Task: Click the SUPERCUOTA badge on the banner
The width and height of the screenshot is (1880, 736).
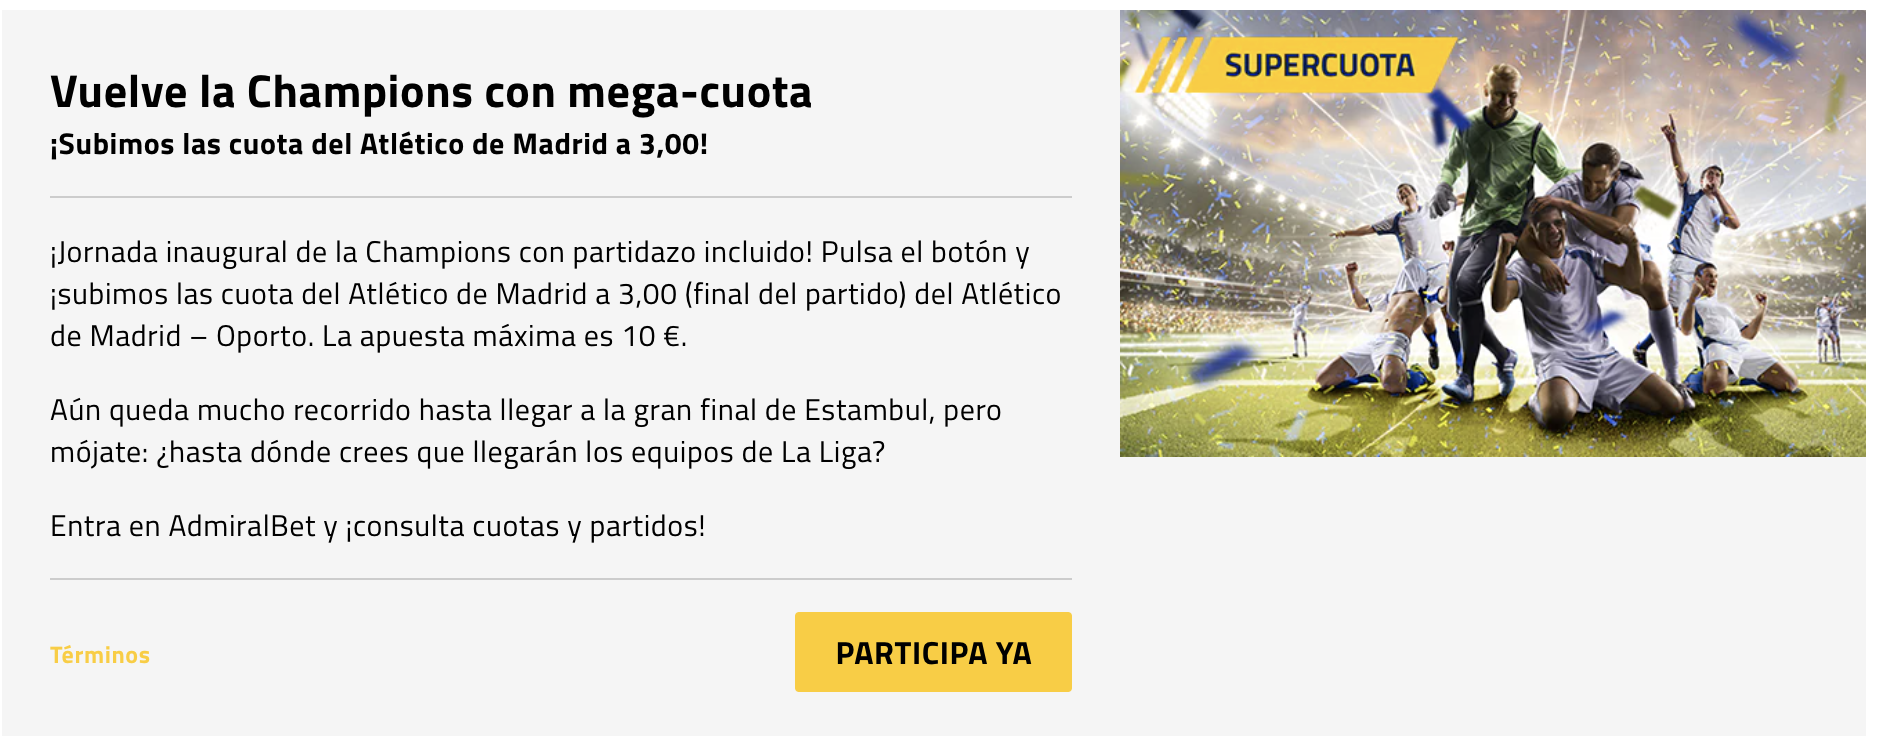Action: coord(1319,66)
